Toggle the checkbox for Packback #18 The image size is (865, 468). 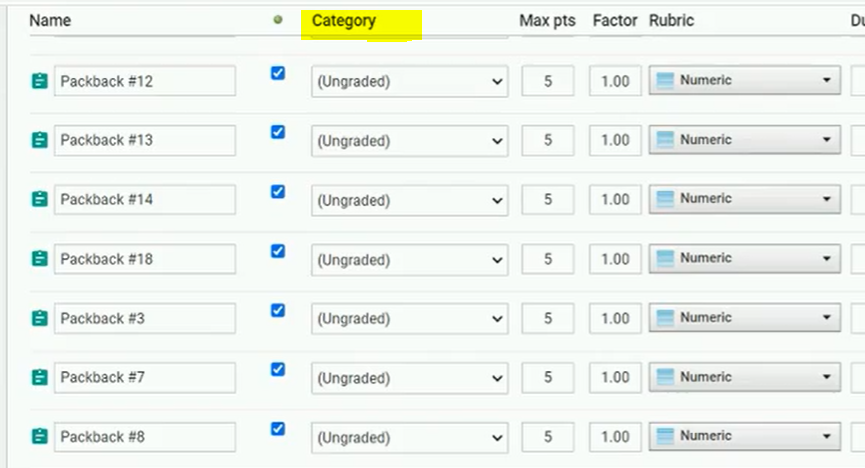pos(278,251)
